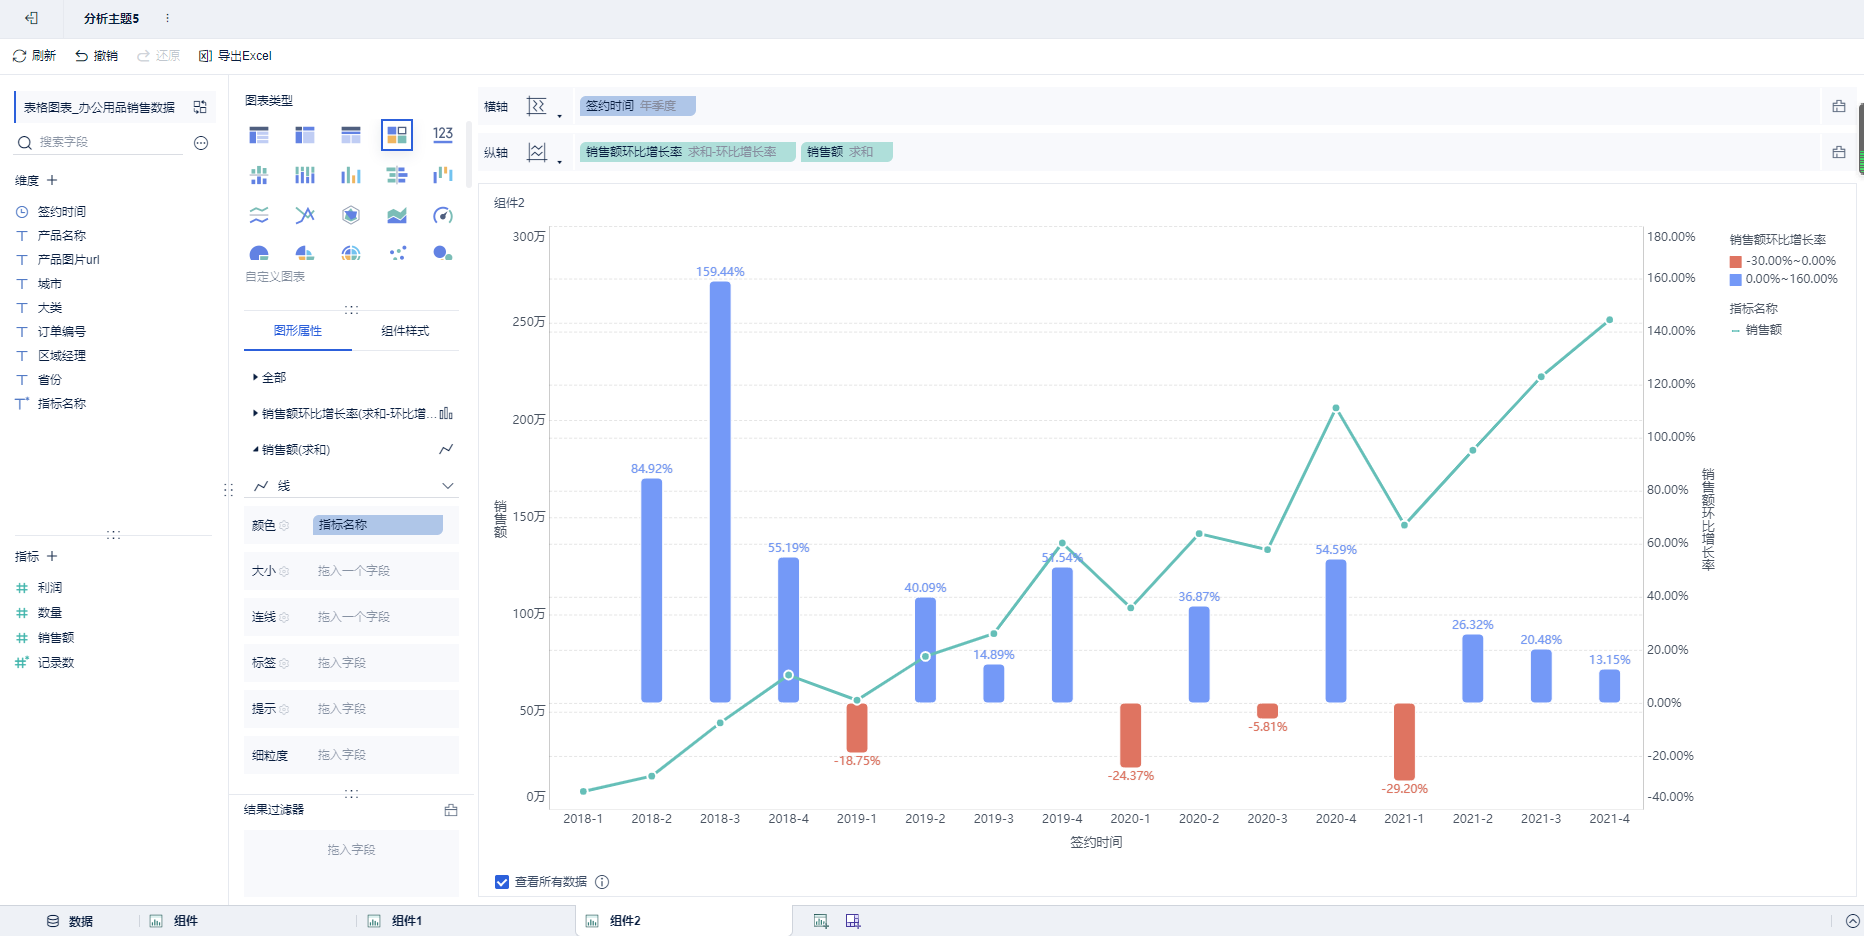1864x936 pixels.
Task: Choose the radar chart type icon
Action: (351, 215)
